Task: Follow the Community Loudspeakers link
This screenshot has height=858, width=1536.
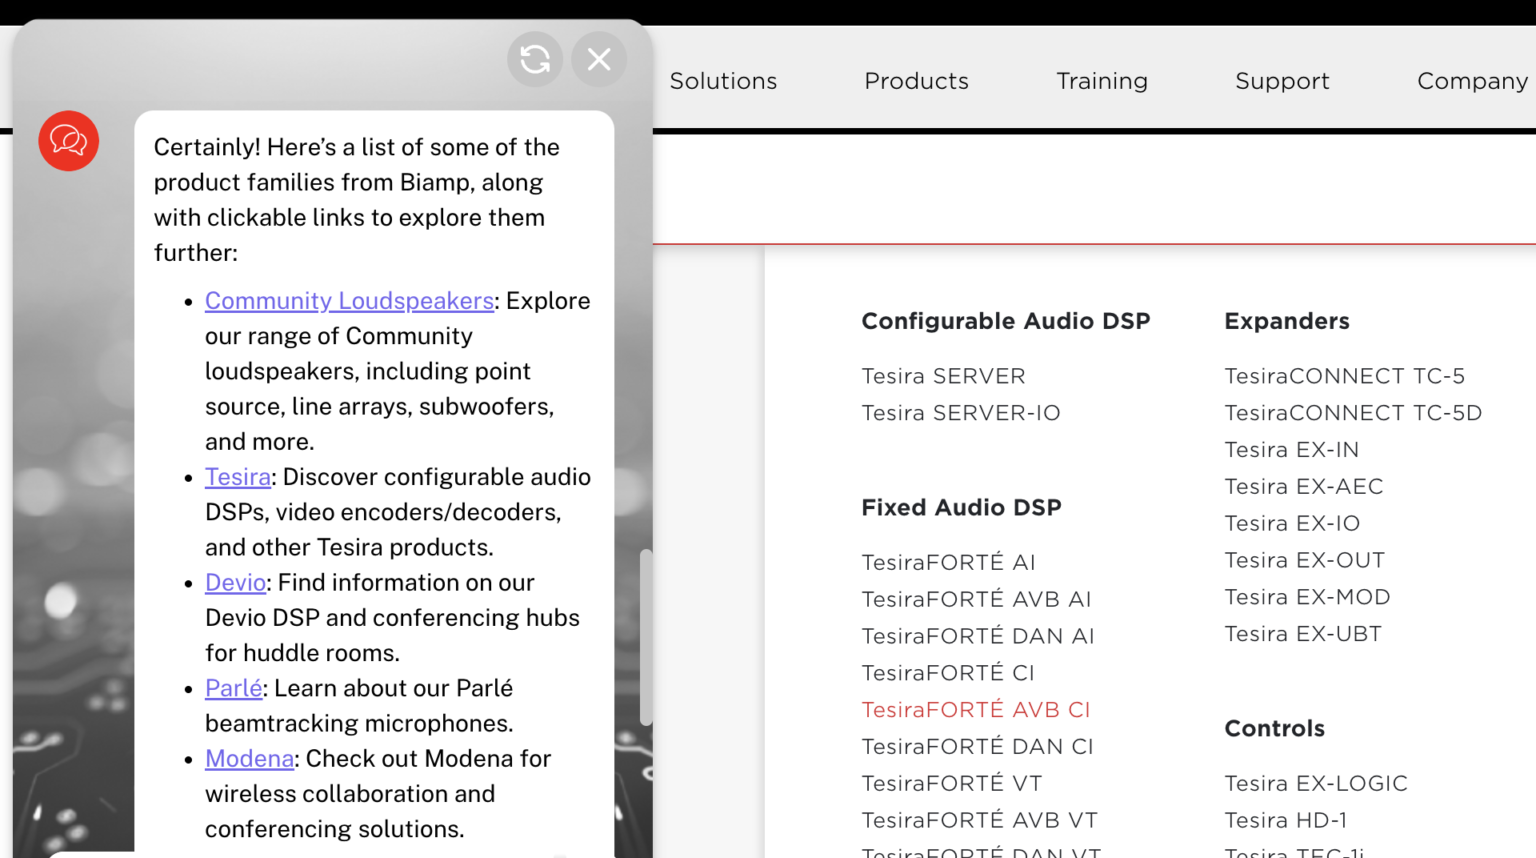Action: [x=349, y=301]
